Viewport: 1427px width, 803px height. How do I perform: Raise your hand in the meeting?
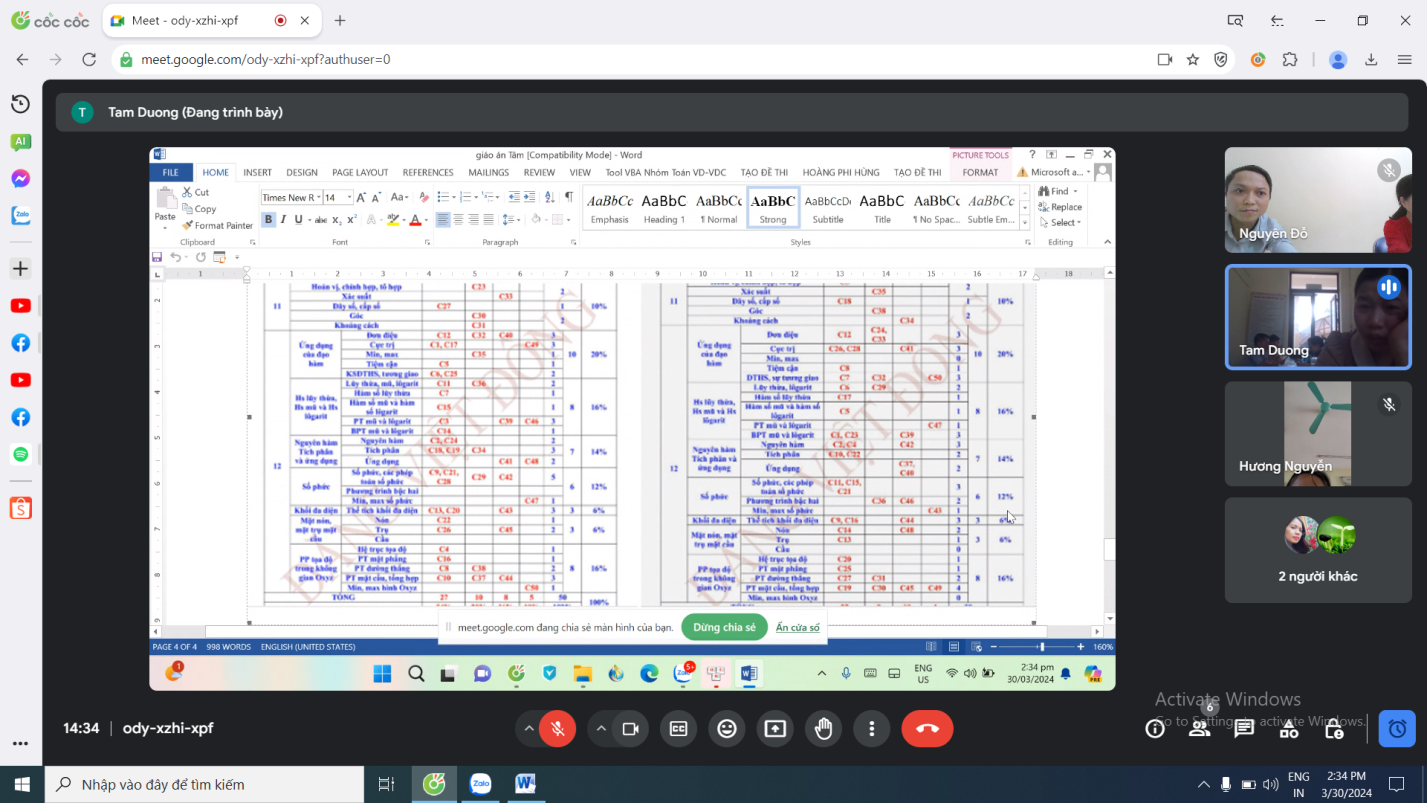point(823,729)
